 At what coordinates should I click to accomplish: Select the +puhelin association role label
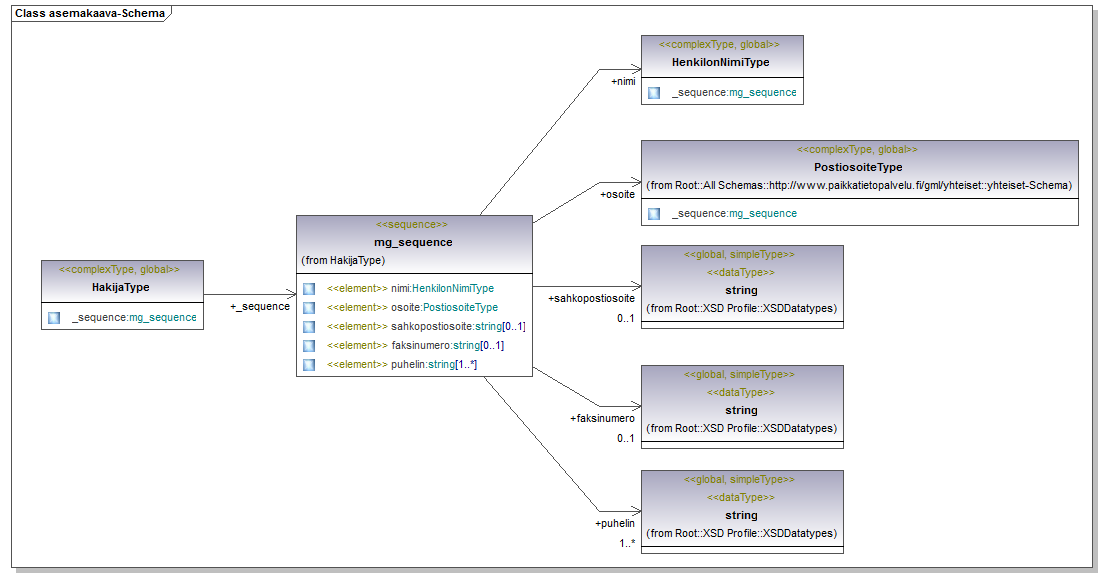[x=615, y=523]
